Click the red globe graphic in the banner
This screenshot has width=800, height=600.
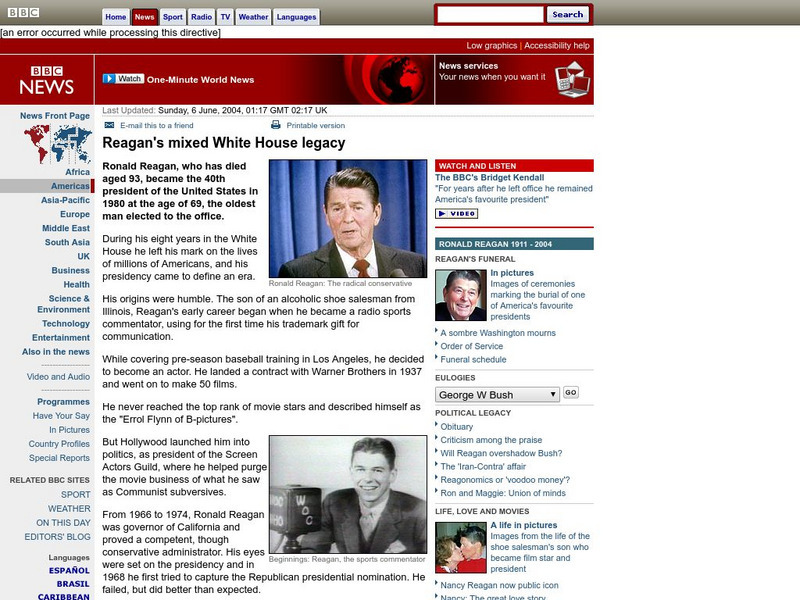tap(401, 80)
